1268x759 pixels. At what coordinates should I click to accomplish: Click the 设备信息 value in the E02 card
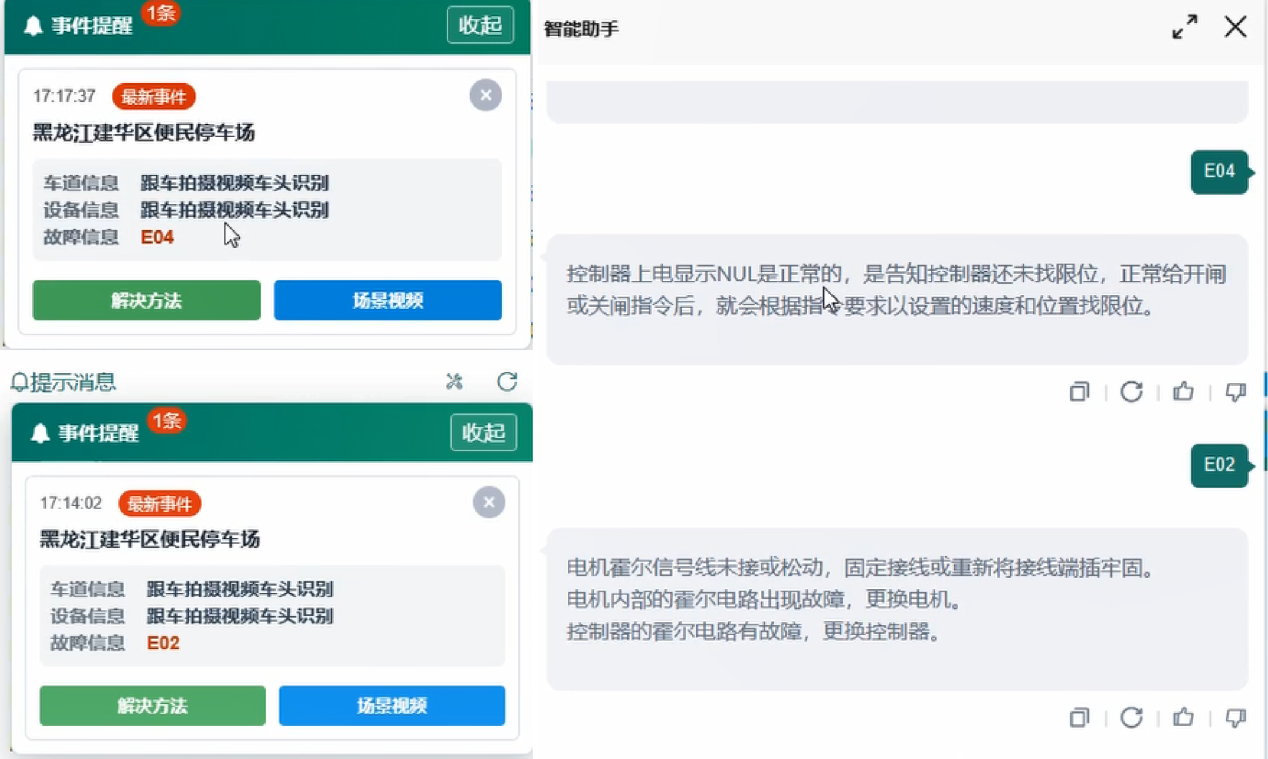coord(240,616)
